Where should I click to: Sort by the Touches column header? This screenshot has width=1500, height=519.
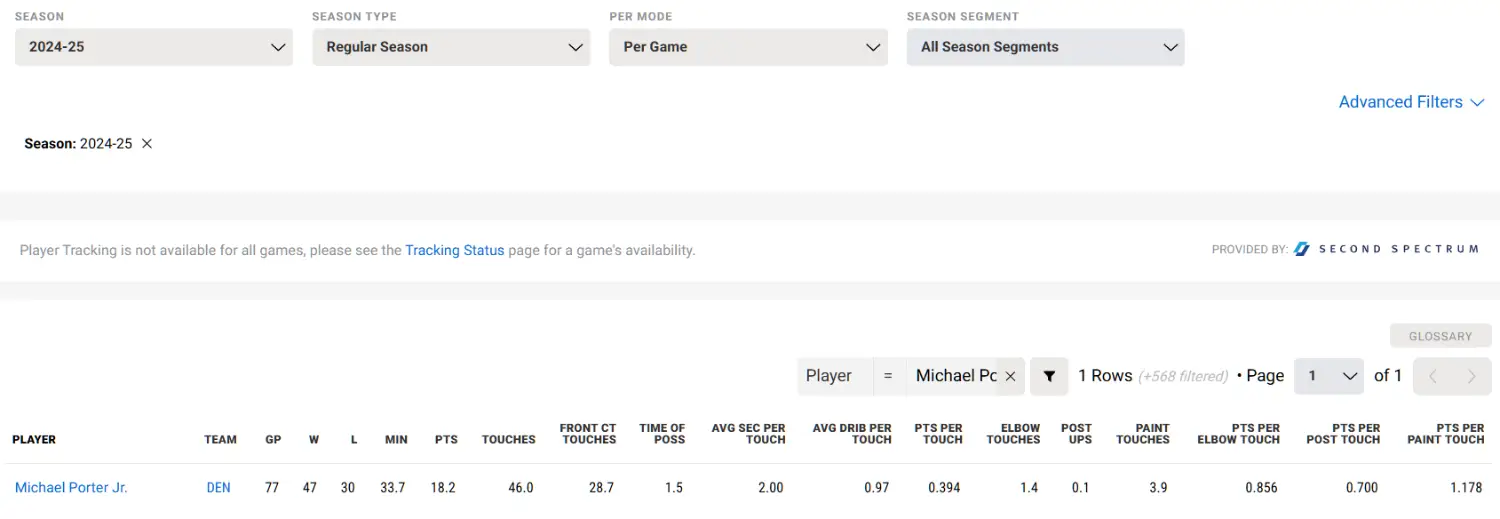click(508, 439)
